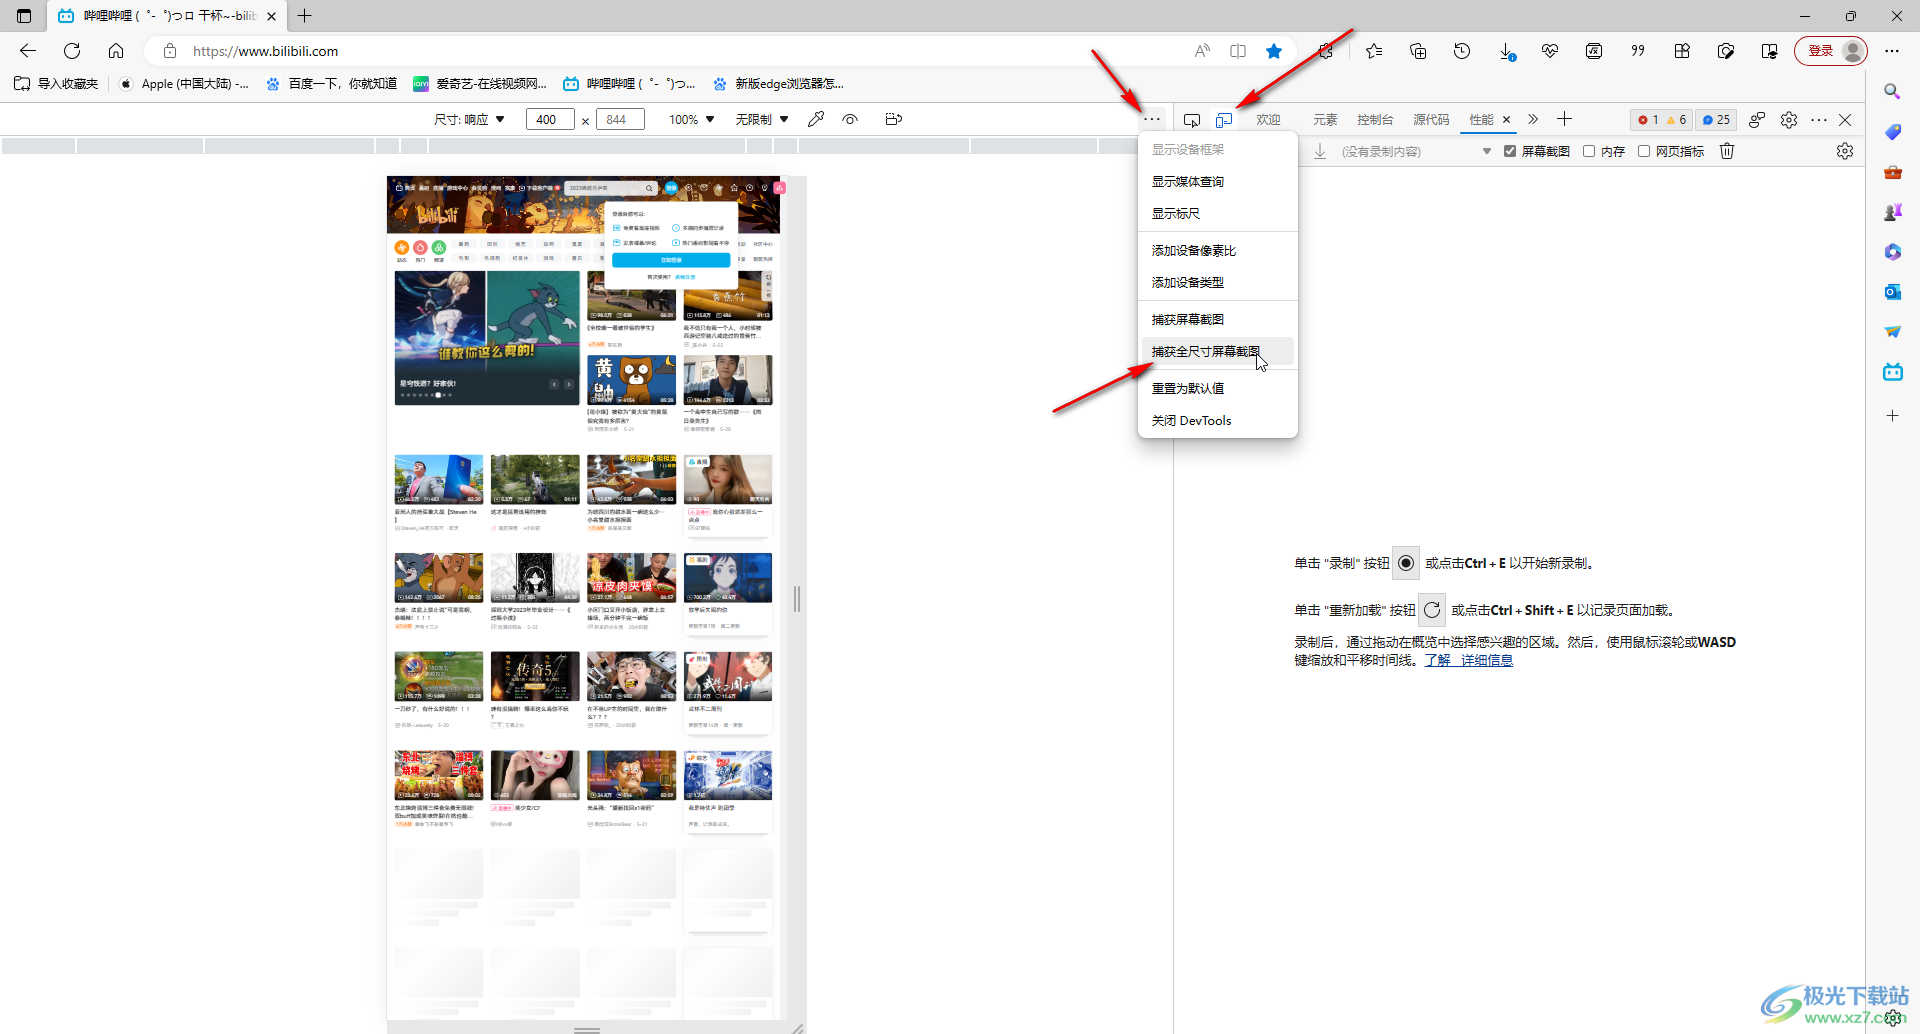1920x1034 pixels.
Task: Click the immersive reader icon
Action: coord(1238,51)
